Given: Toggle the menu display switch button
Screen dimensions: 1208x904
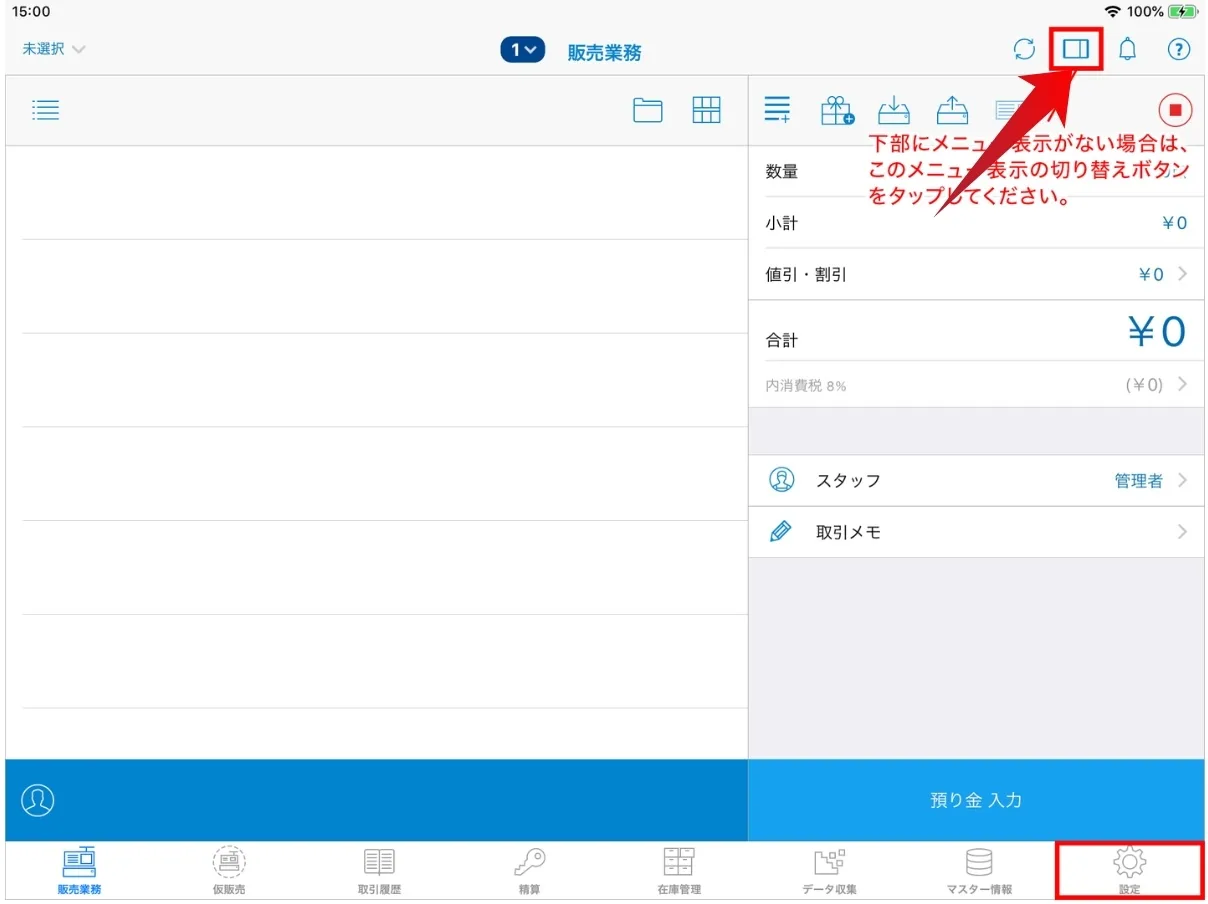Looking at the screenshot, I should (1076, 49).
